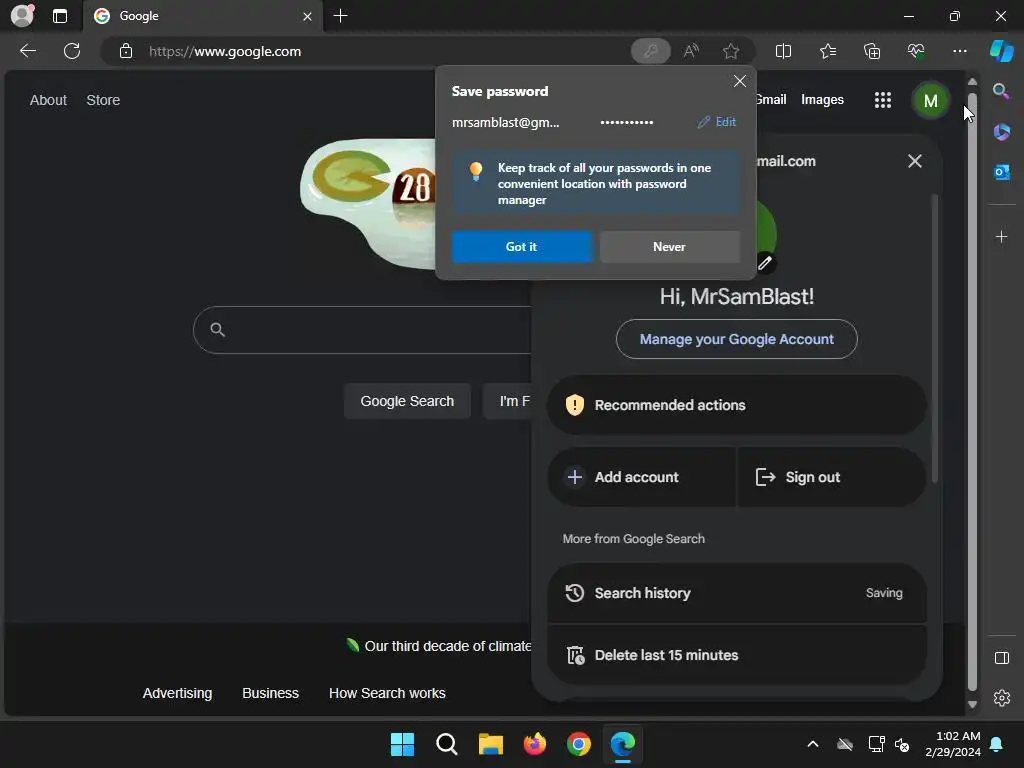
Task: Open Search history
Action: tap(736, 593)
